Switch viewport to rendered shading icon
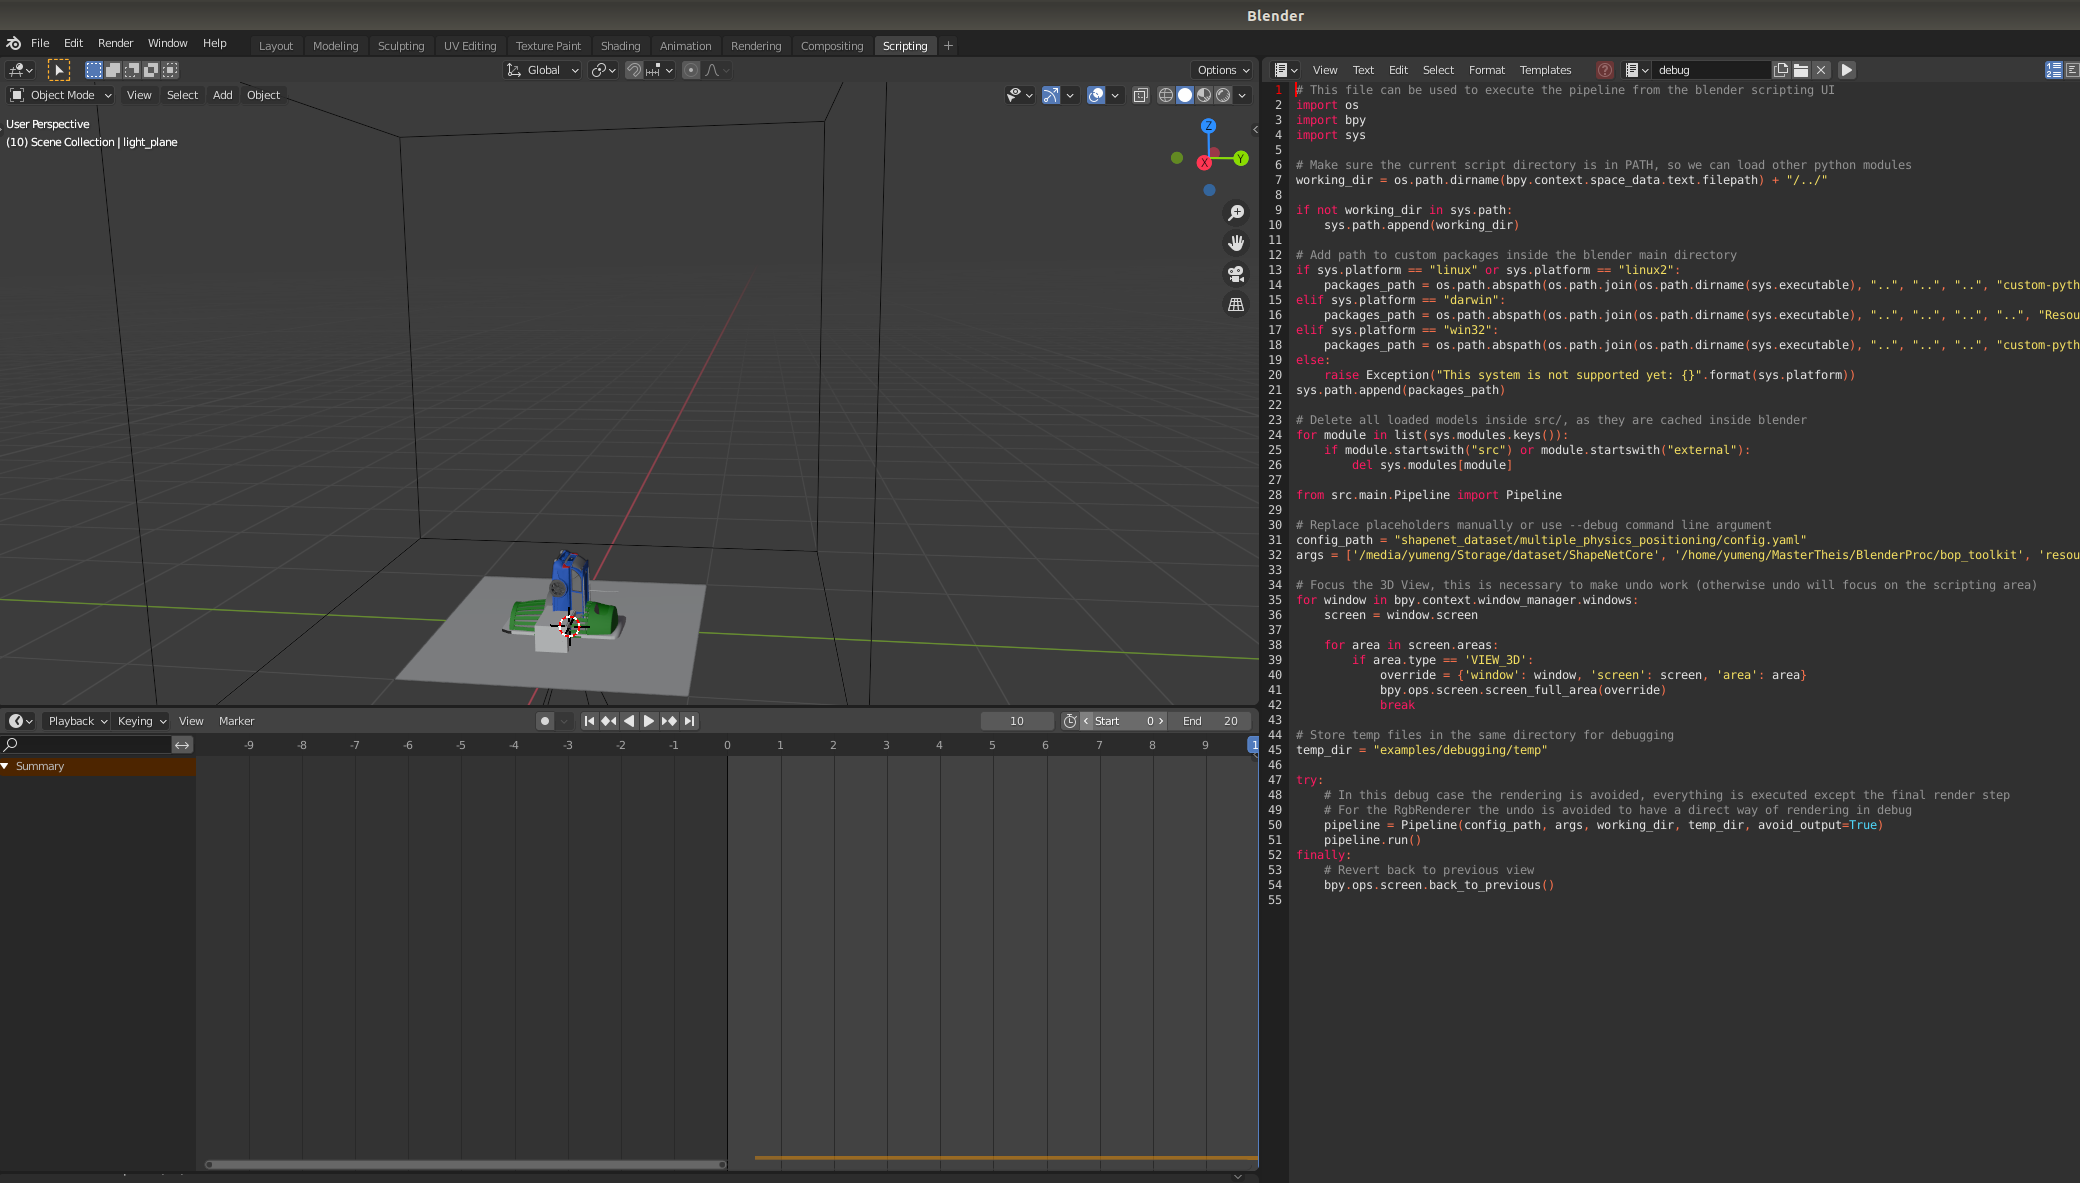Viewport: 2080px width, 1183px height. (x=1222, y=94)
